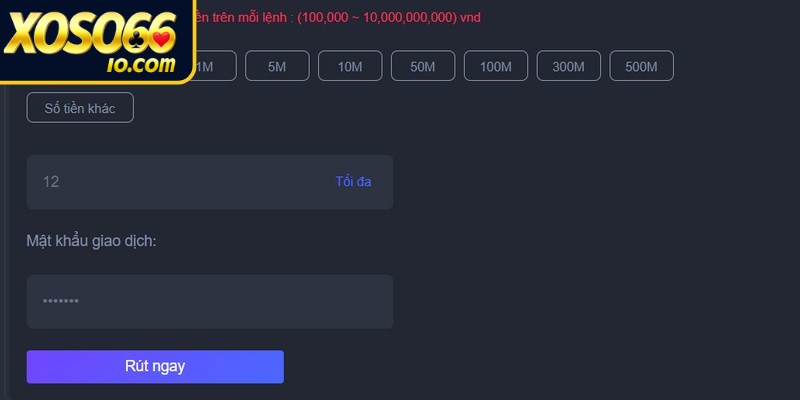This screenshot has width=800, height=400.
Task: Select the 50M withdrawal amount
Action: point(422,66)
